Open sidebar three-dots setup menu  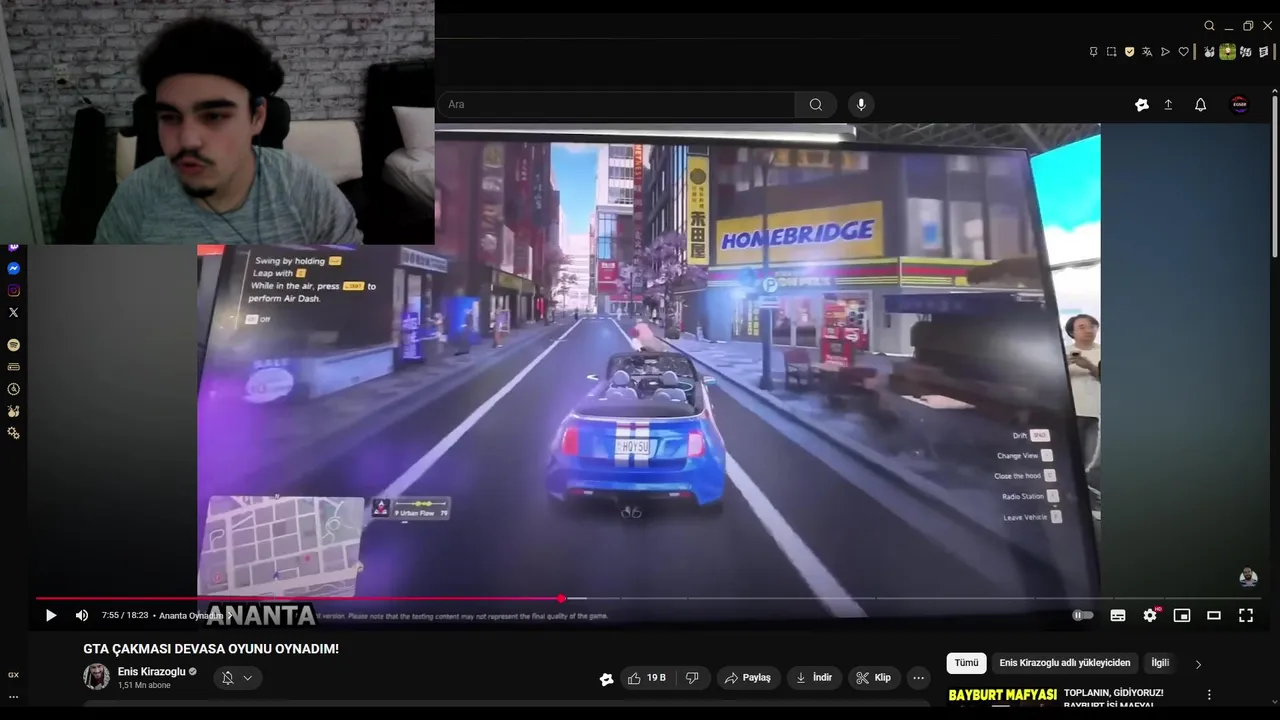(13, 697)
